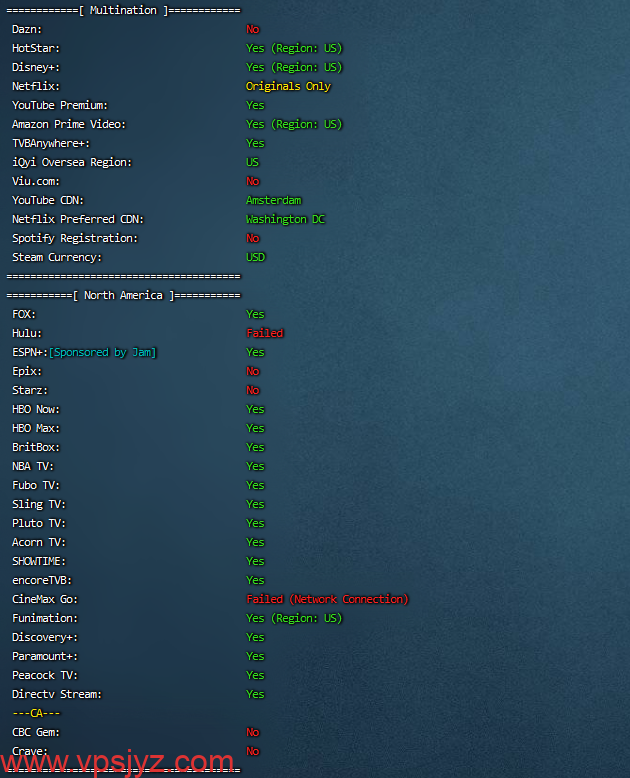Select the Starz: label
This screenshot has width=630, height=778.
(30, 390)
